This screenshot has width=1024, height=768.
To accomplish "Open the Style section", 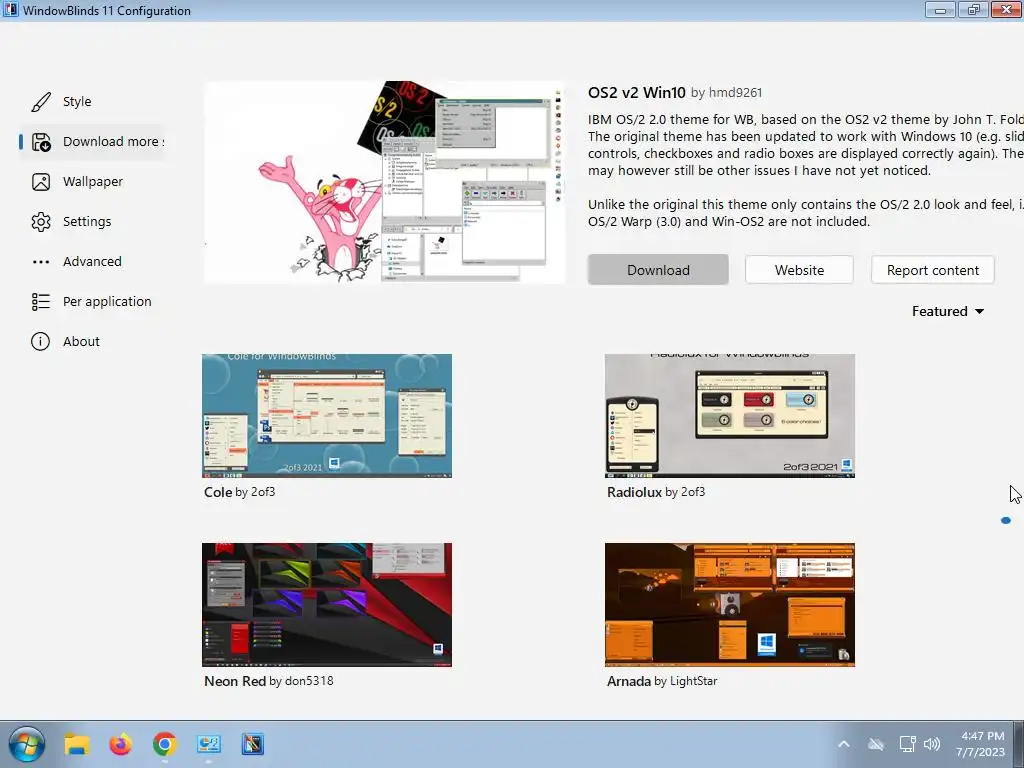I will click(x=91, y=102).
